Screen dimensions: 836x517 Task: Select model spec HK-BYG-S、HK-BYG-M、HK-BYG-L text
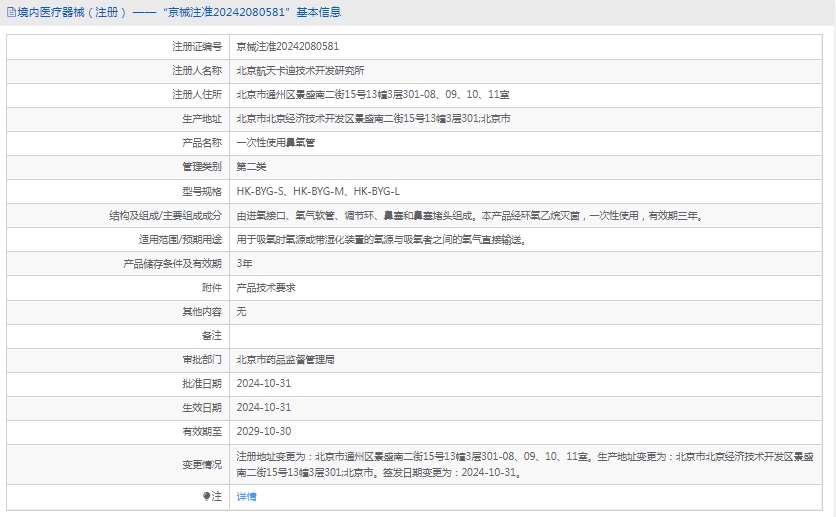click(318, 191)
